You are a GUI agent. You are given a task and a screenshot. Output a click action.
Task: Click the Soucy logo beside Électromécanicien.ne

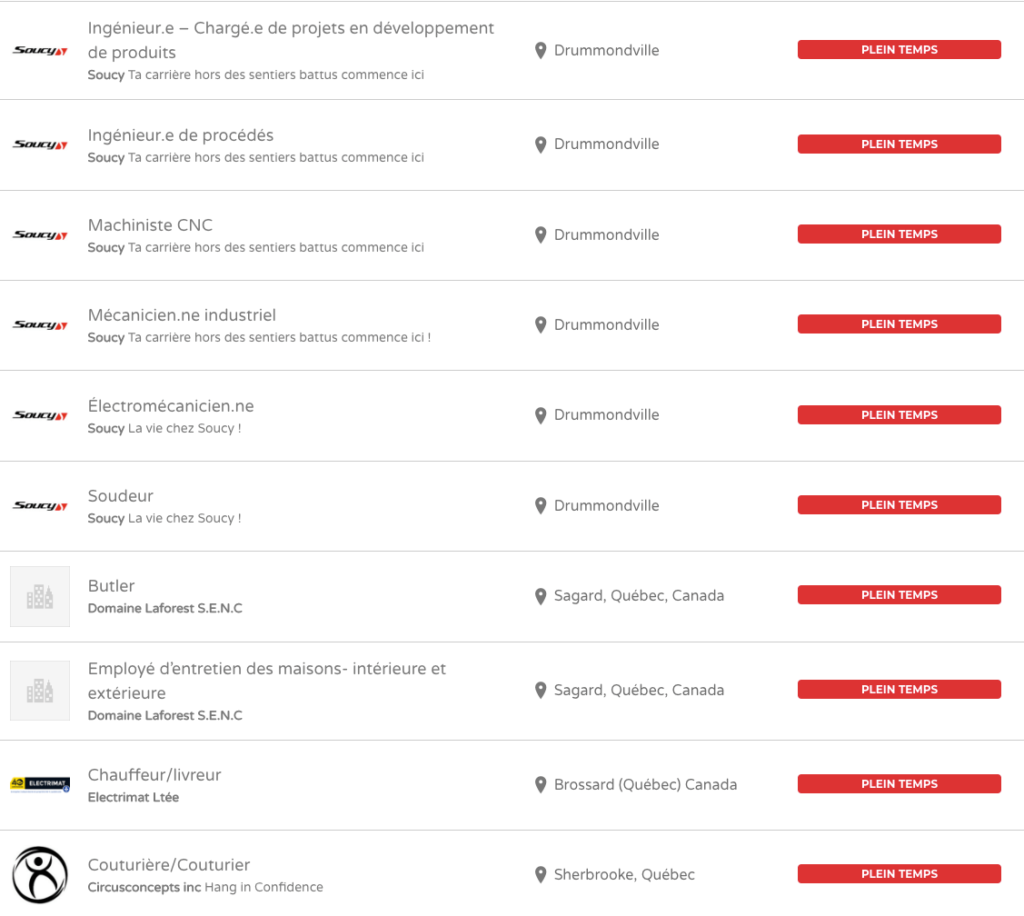[40, 415]
